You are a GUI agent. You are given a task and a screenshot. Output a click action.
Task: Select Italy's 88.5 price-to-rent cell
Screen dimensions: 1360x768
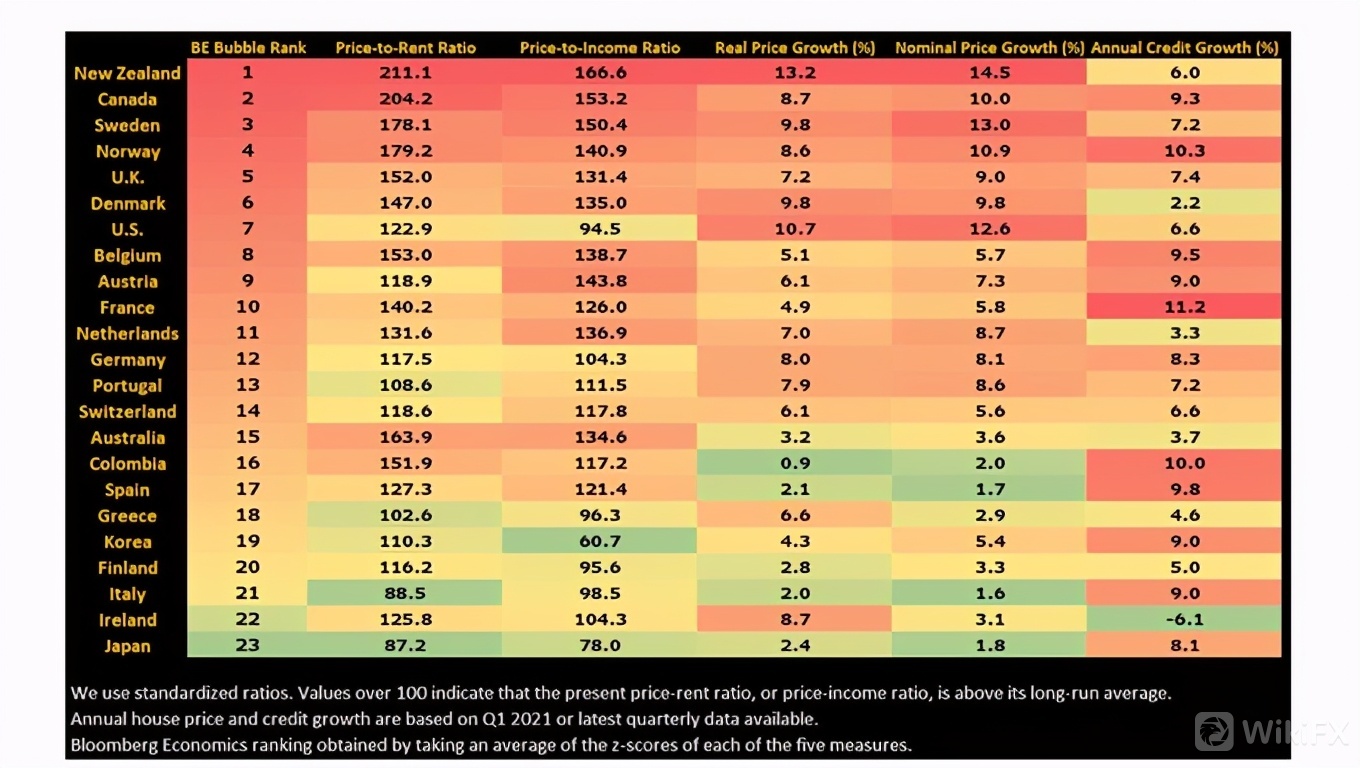pos(405,593)
